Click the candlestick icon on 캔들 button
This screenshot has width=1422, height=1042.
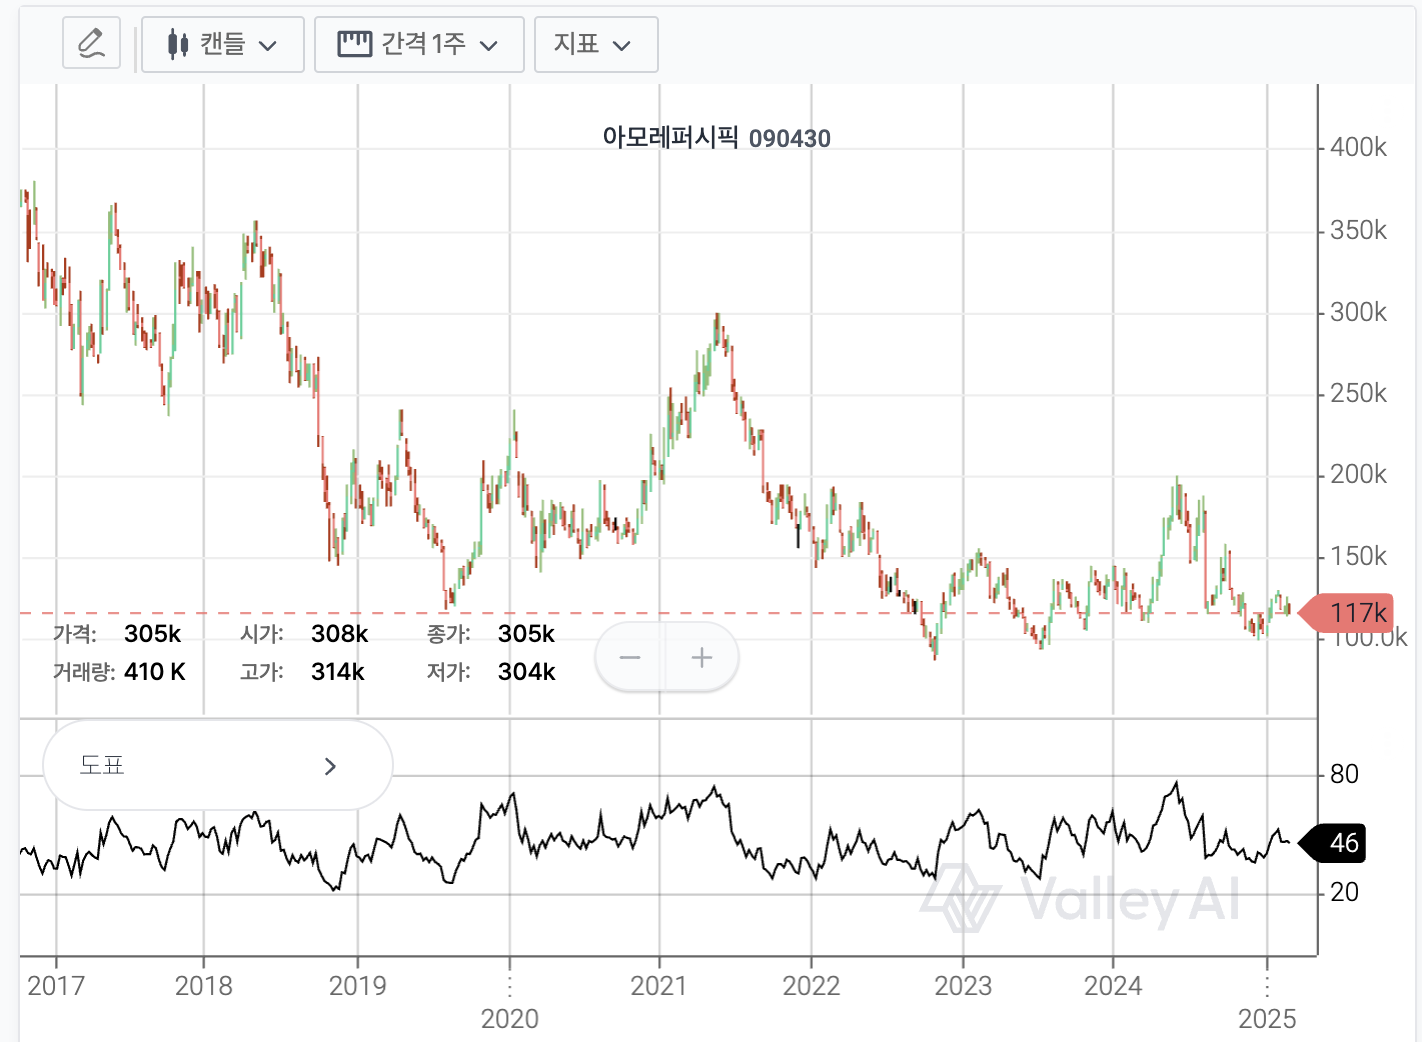pos(178,45)
